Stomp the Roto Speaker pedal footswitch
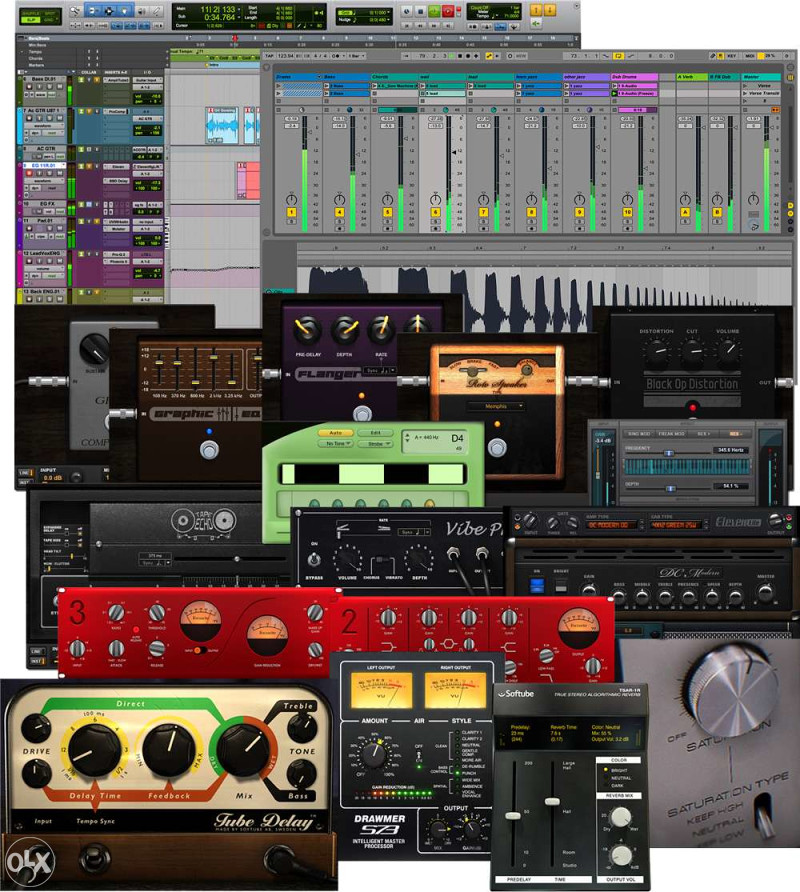The height and width of the screenshot is (892, 800). pos(497,447)
